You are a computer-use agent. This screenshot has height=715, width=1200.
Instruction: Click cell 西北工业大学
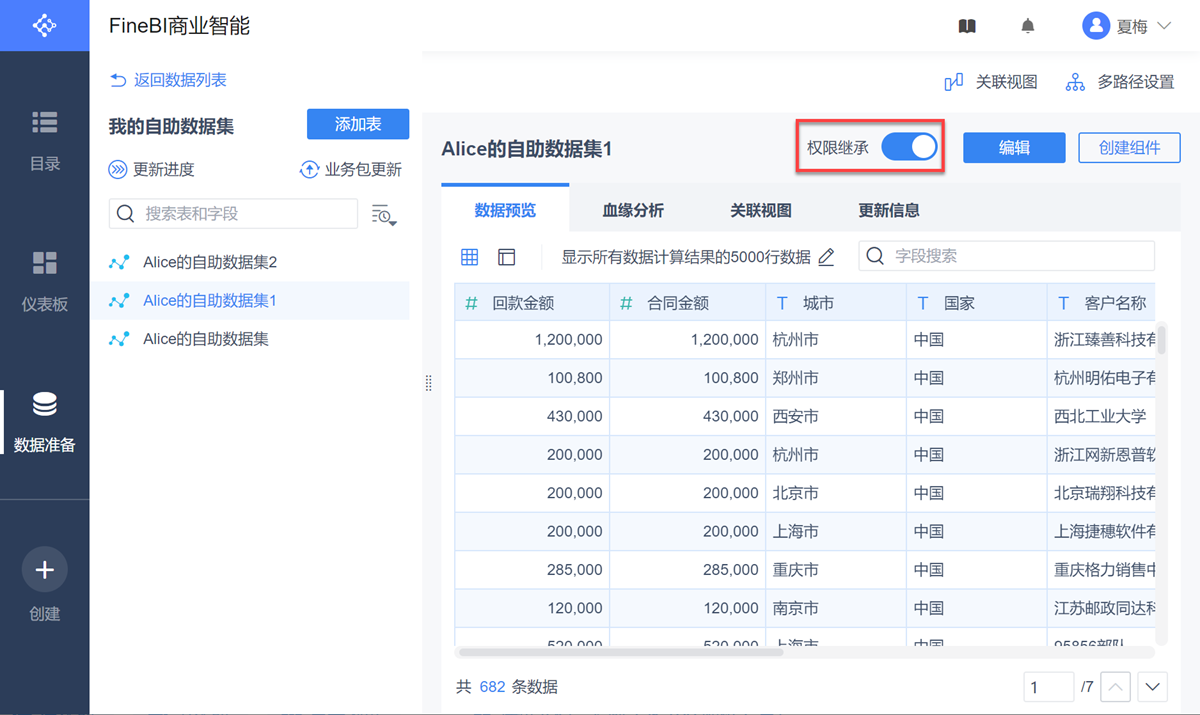1101,416
